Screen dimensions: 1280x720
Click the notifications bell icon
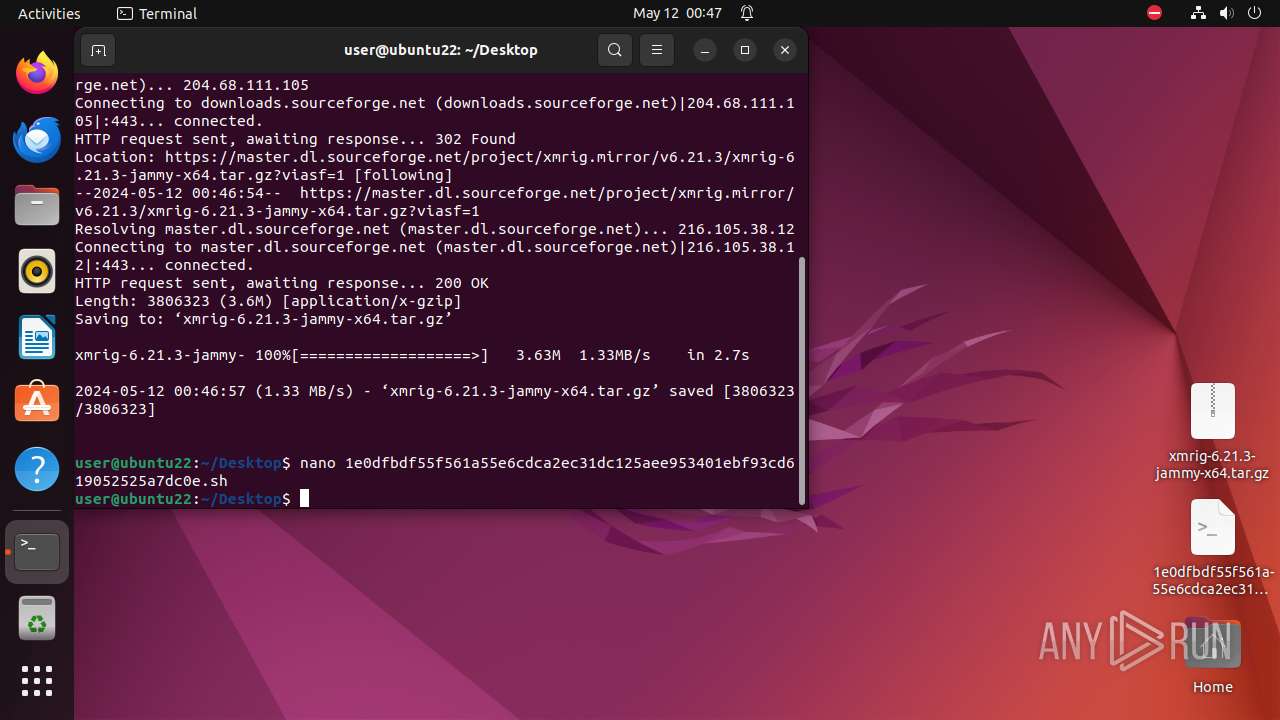pyautogui.click(x=747, y=13)
